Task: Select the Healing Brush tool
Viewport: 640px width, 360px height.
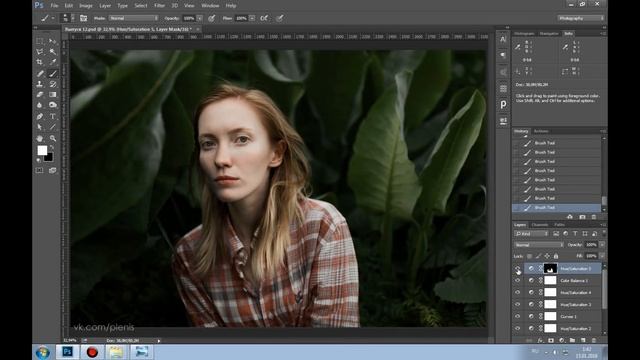Action: [40, 73]
